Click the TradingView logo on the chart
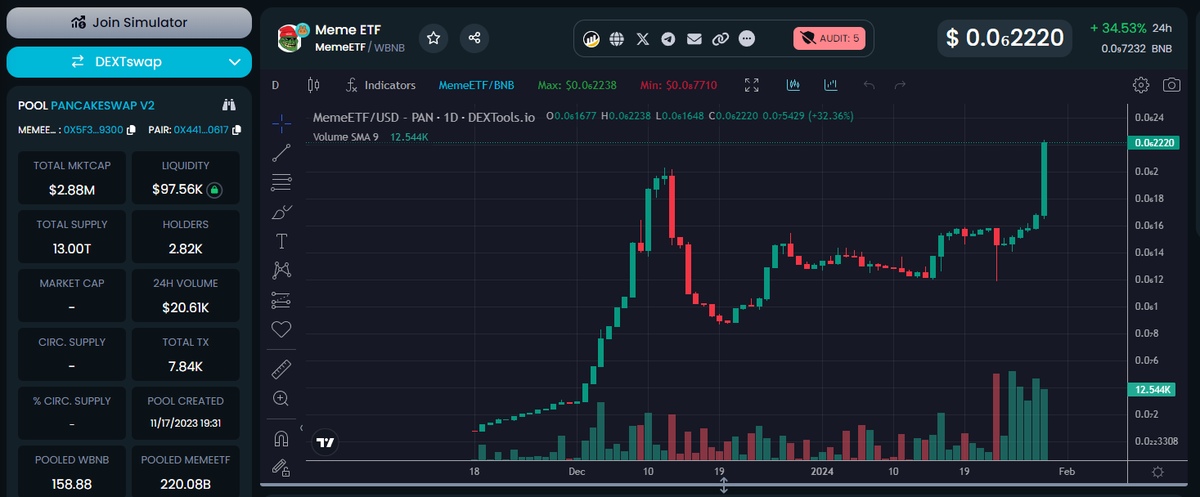1200x497 pixels. [324, 441]
